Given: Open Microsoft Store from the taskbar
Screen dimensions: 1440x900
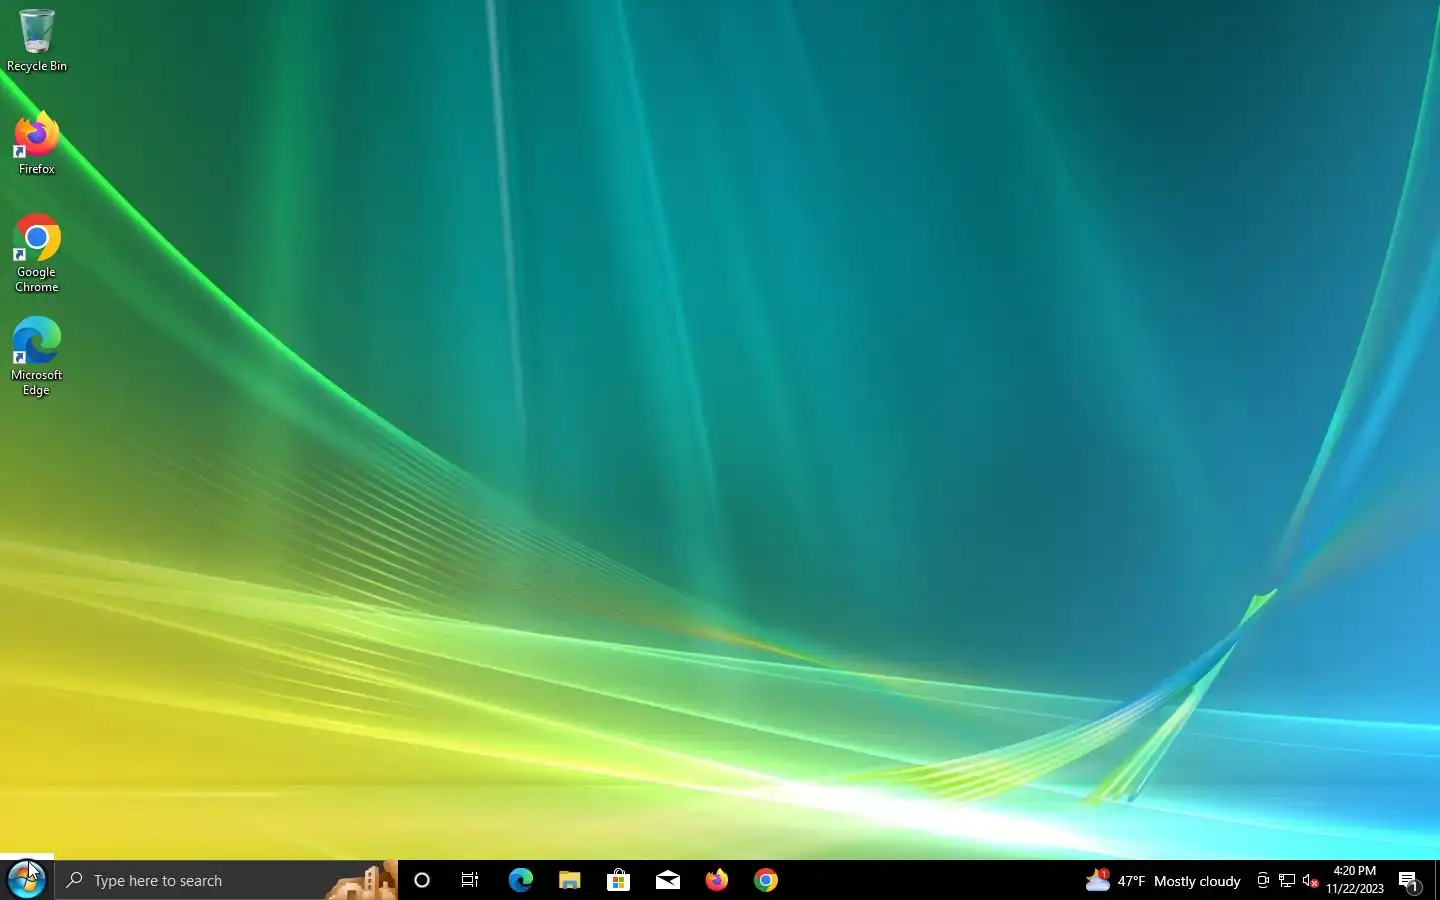Looking at the screenshot, I should pos(618,880).
